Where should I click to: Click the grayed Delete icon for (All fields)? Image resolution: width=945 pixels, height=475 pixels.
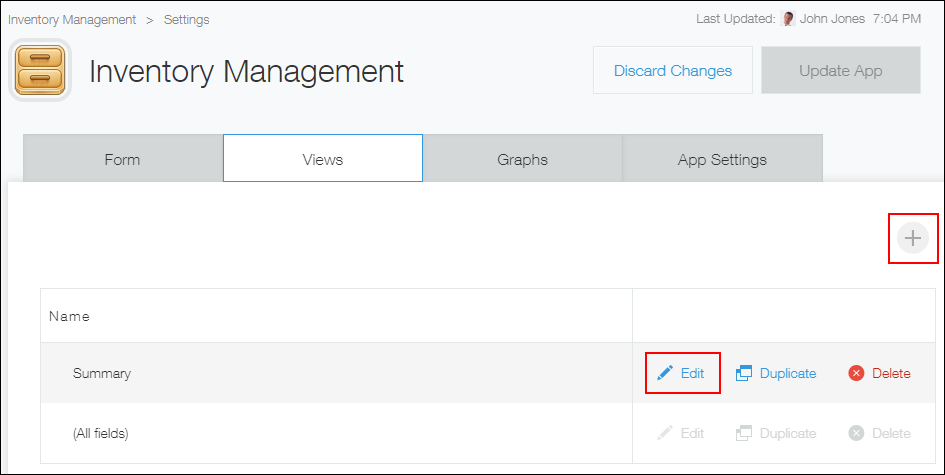coord(856,433)
